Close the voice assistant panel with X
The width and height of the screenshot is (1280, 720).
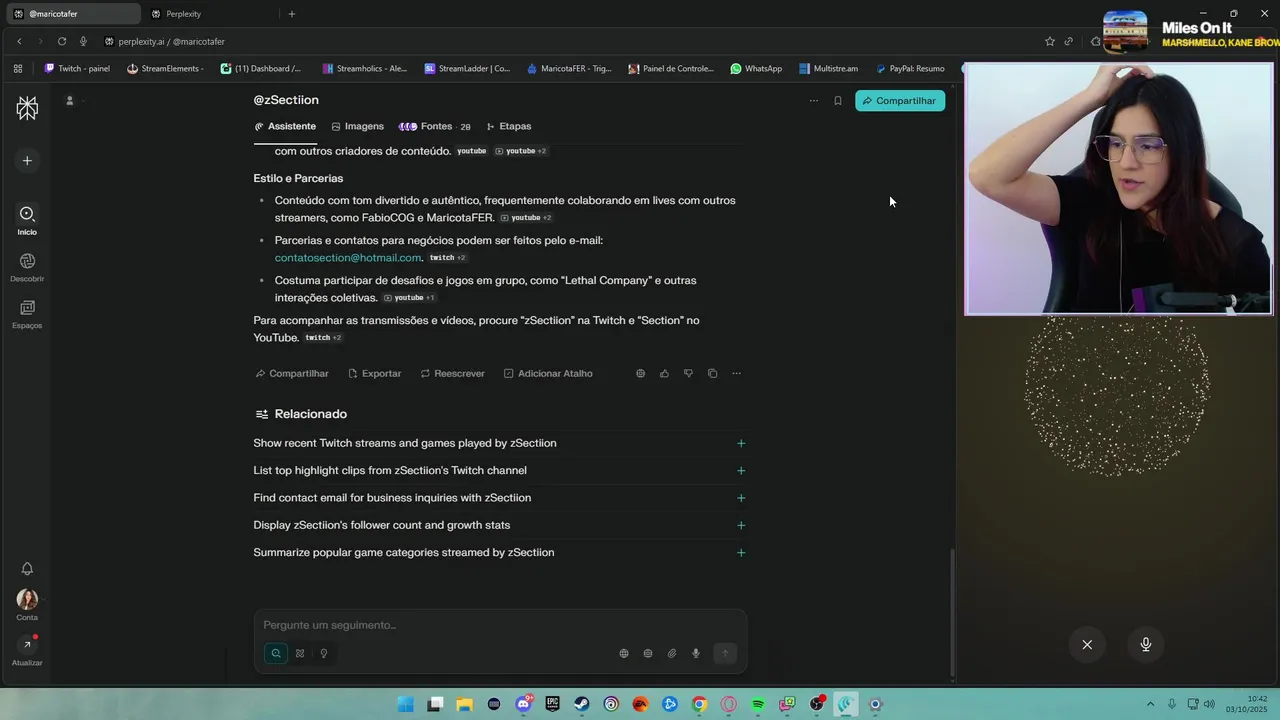1087,645
